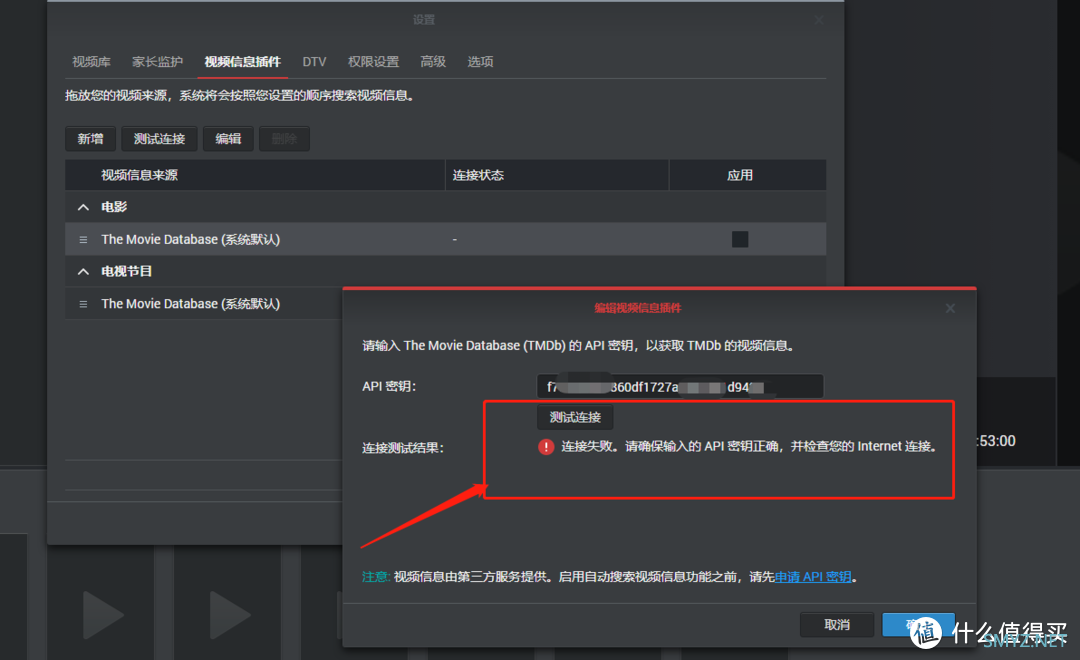The image size is (1080, 660).
Task: Toggle 应用 checkbox for 电影 The Movie Database
Action: click(x=740, y=239)
